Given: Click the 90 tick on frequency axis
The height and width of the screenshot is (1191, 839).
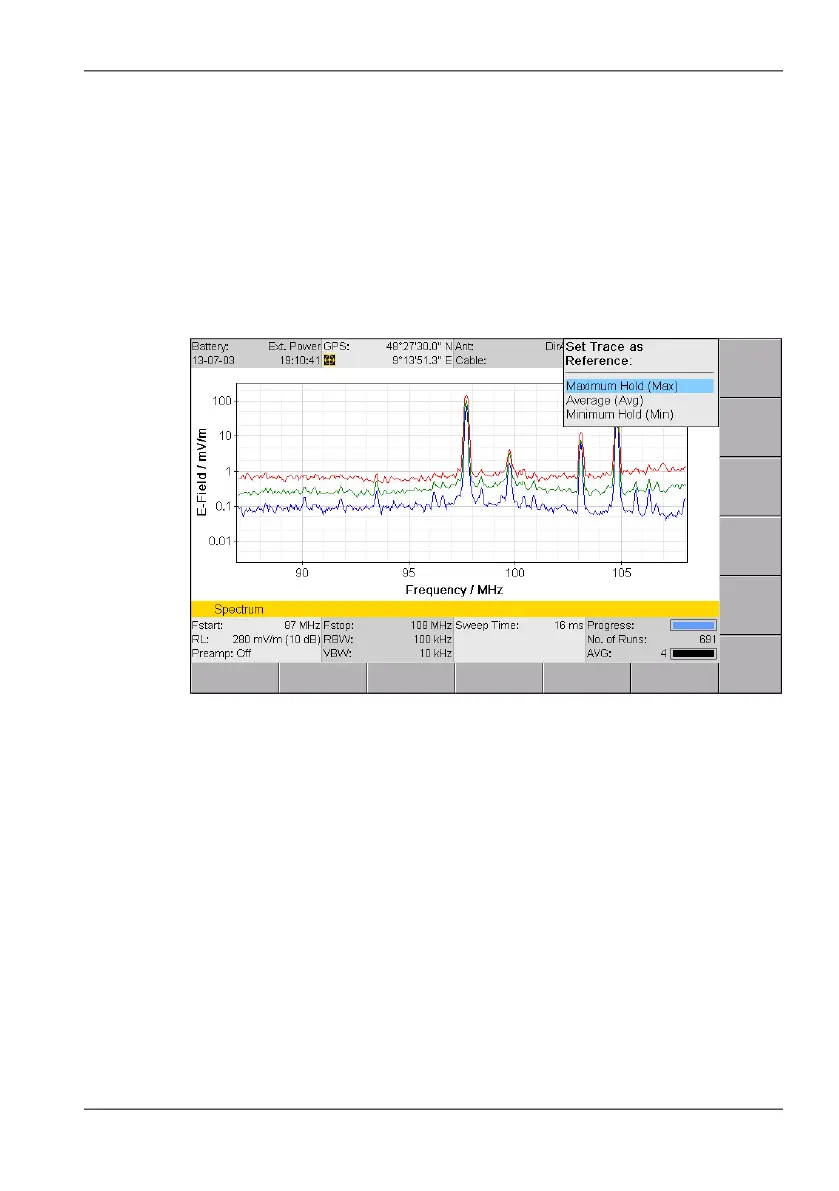Looking at the screenshot, I should (302, 573).
